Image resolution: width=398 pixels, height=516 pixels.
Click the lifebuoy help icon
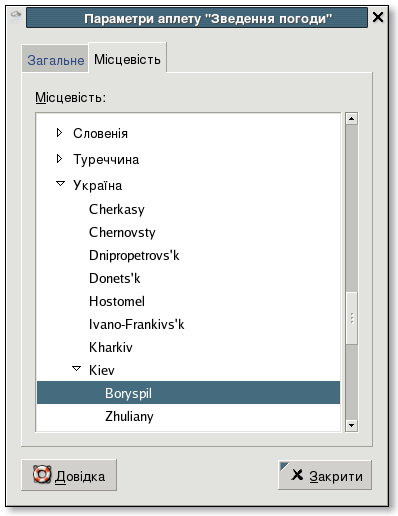tap(42, 475)
